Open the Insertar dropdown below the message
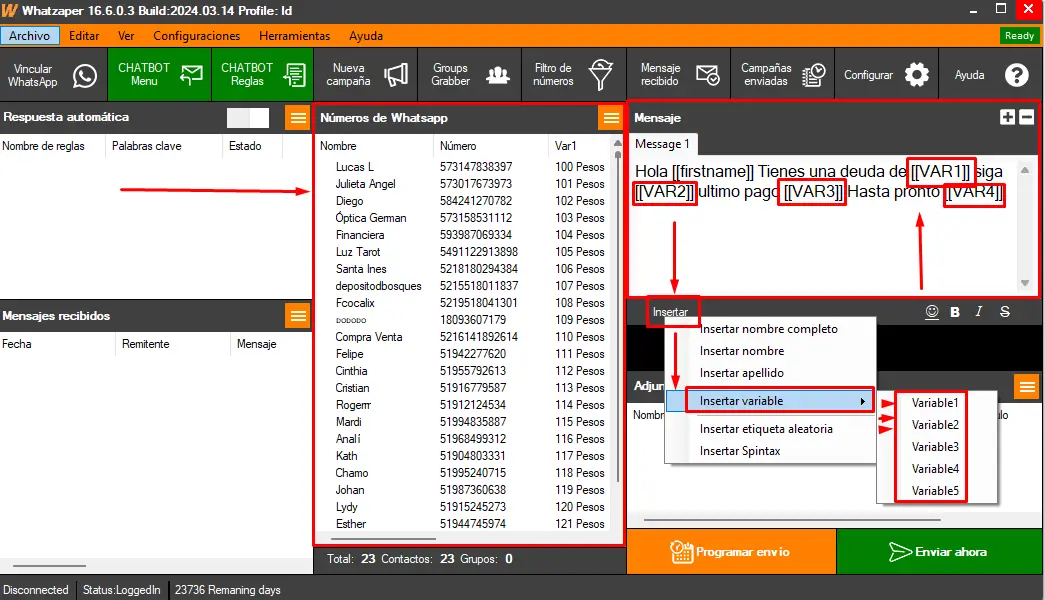The width and height of the screenshot is (1045, 600). pyautogui.click(x=671, y=312)
